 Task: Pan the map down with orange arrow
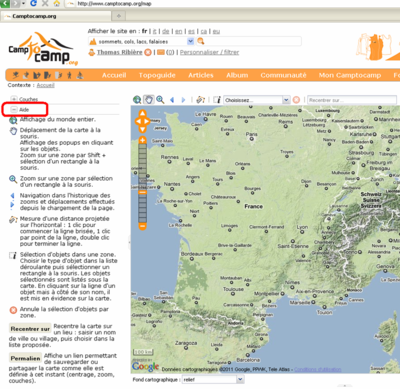point(142,129)
